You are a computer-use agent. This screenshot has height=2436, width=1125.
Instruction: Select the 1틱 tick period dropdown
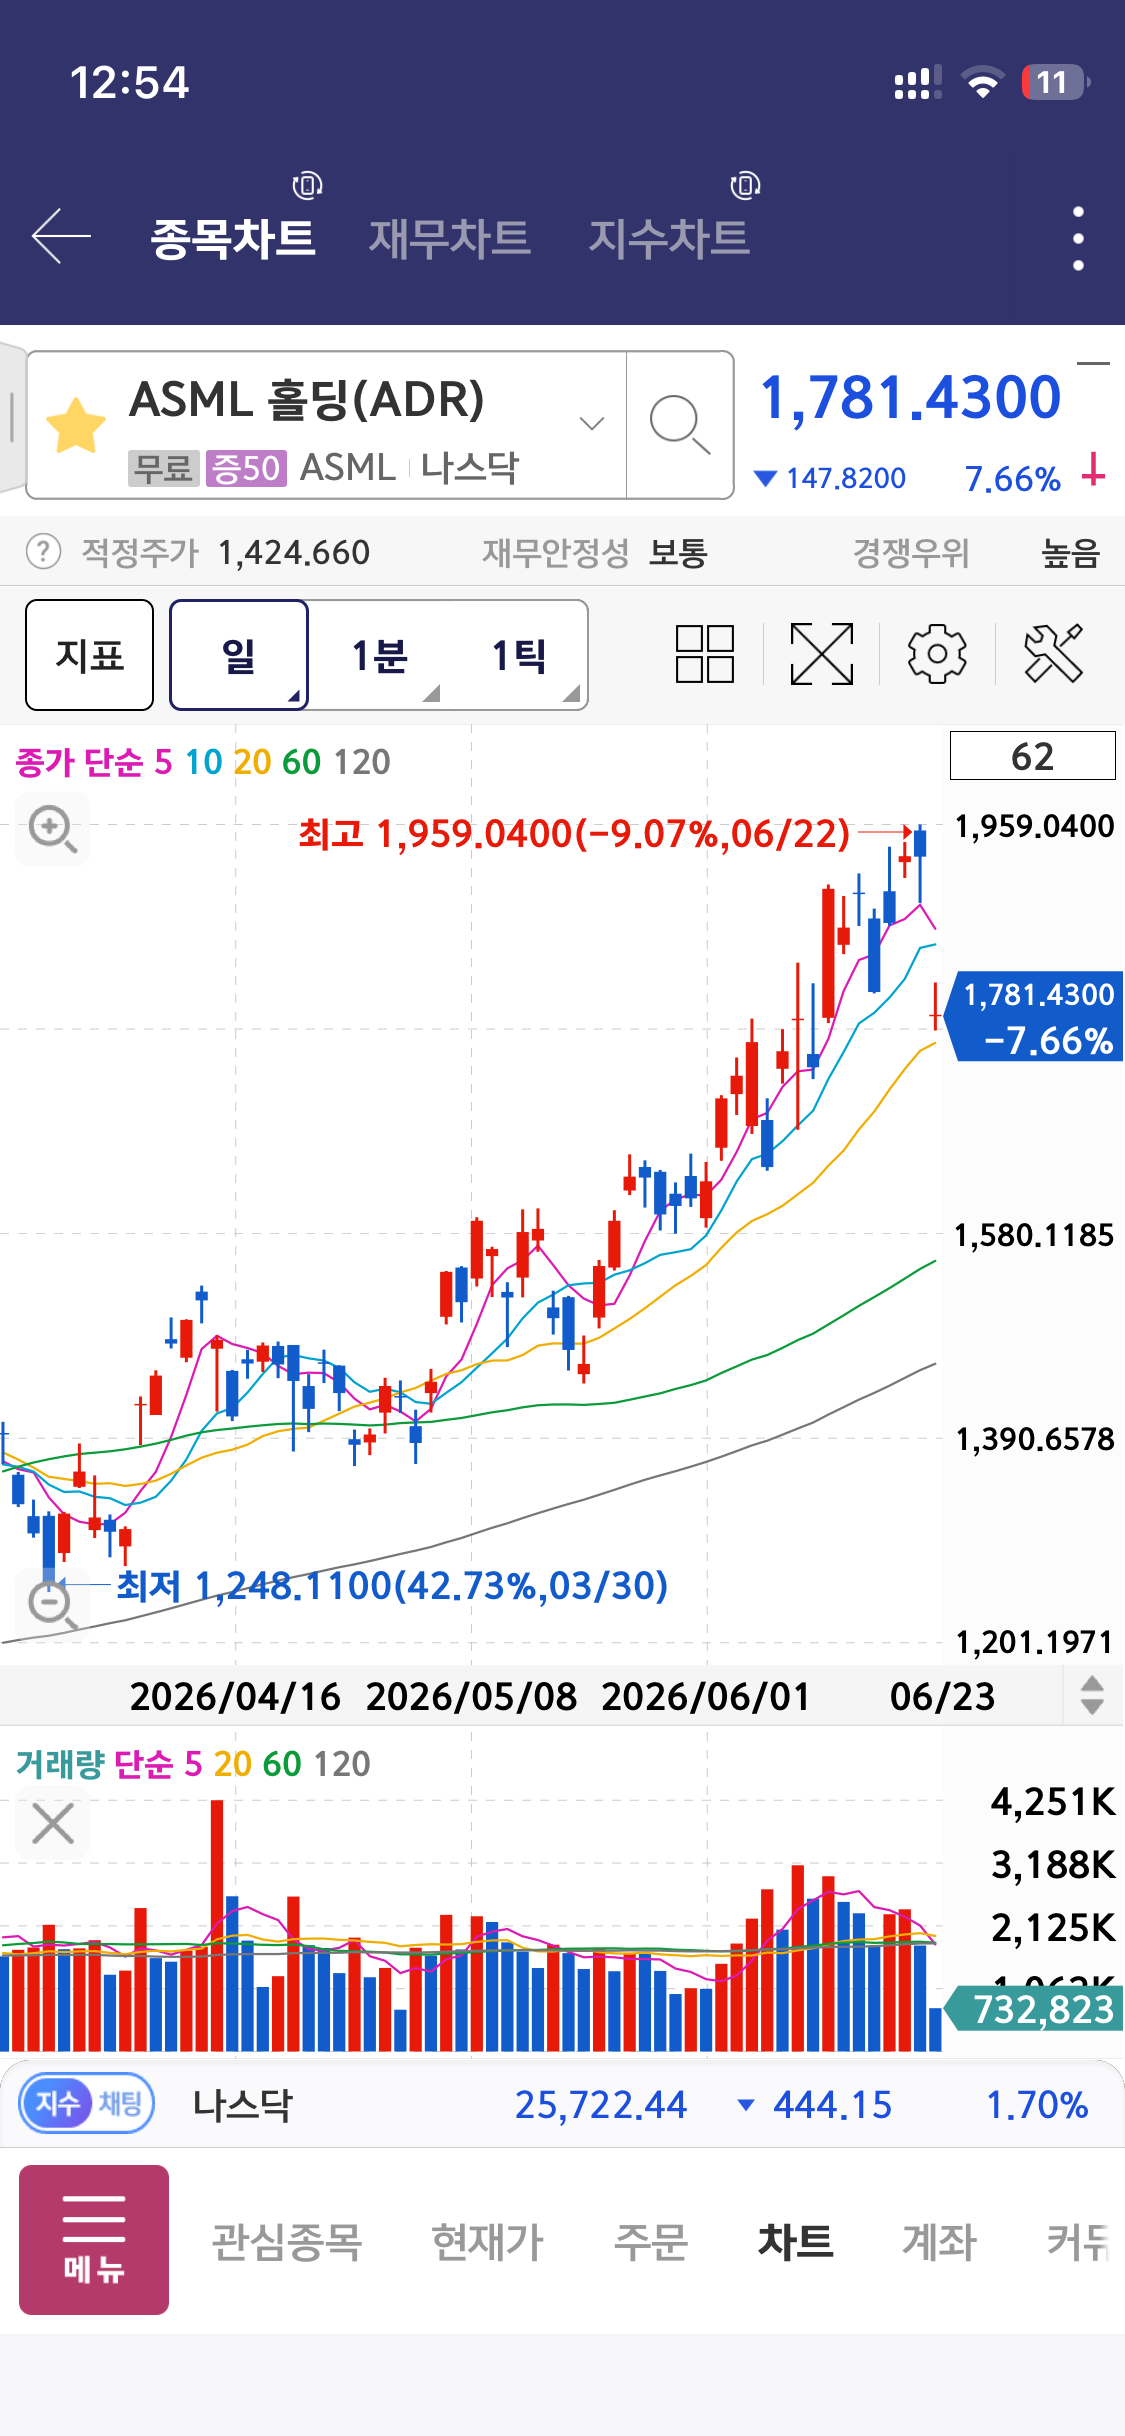coord(519,655)
